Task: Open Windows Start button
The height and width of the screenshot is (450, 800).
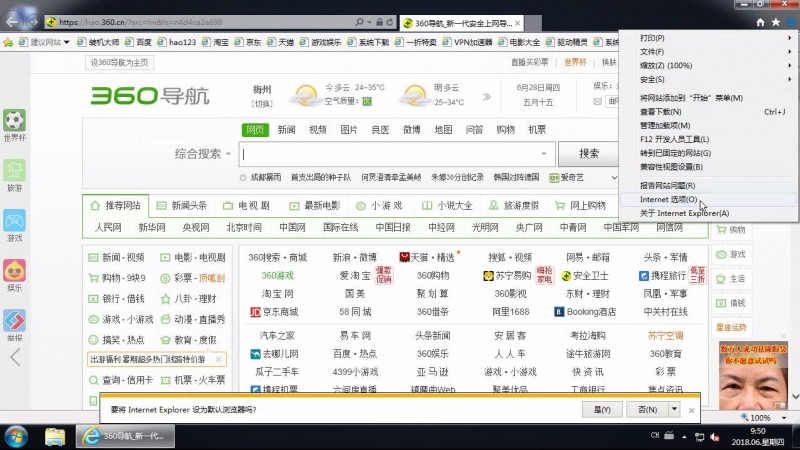Action: click(x=15, y=437)
